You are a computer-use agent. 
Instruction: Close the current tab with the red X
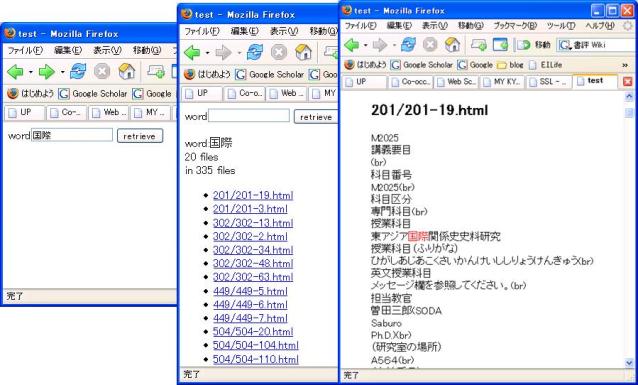click(x=627, y=82)
